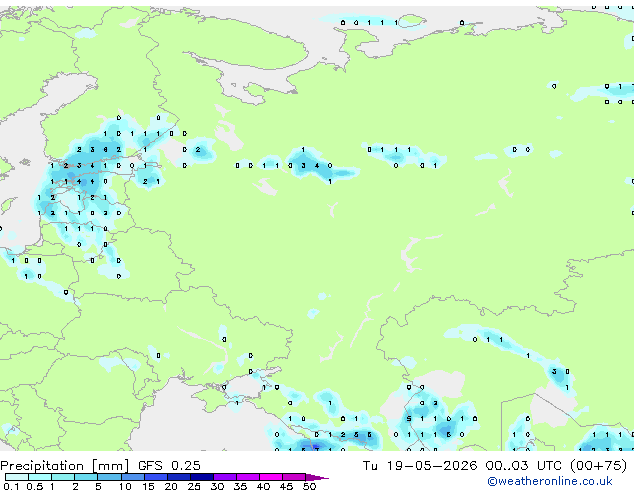The height and width of the screenshot is (490, 634).
Task: Click the 10–15 mm blue legend swatch
Action: 132,477
